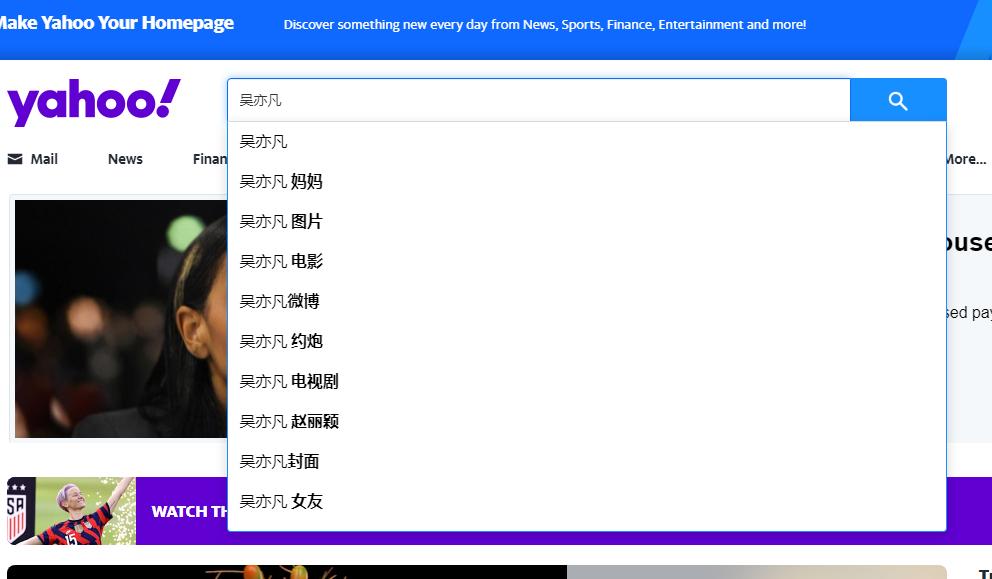Select suggestion 吴亦凡 约炮

tap(586, 341)
